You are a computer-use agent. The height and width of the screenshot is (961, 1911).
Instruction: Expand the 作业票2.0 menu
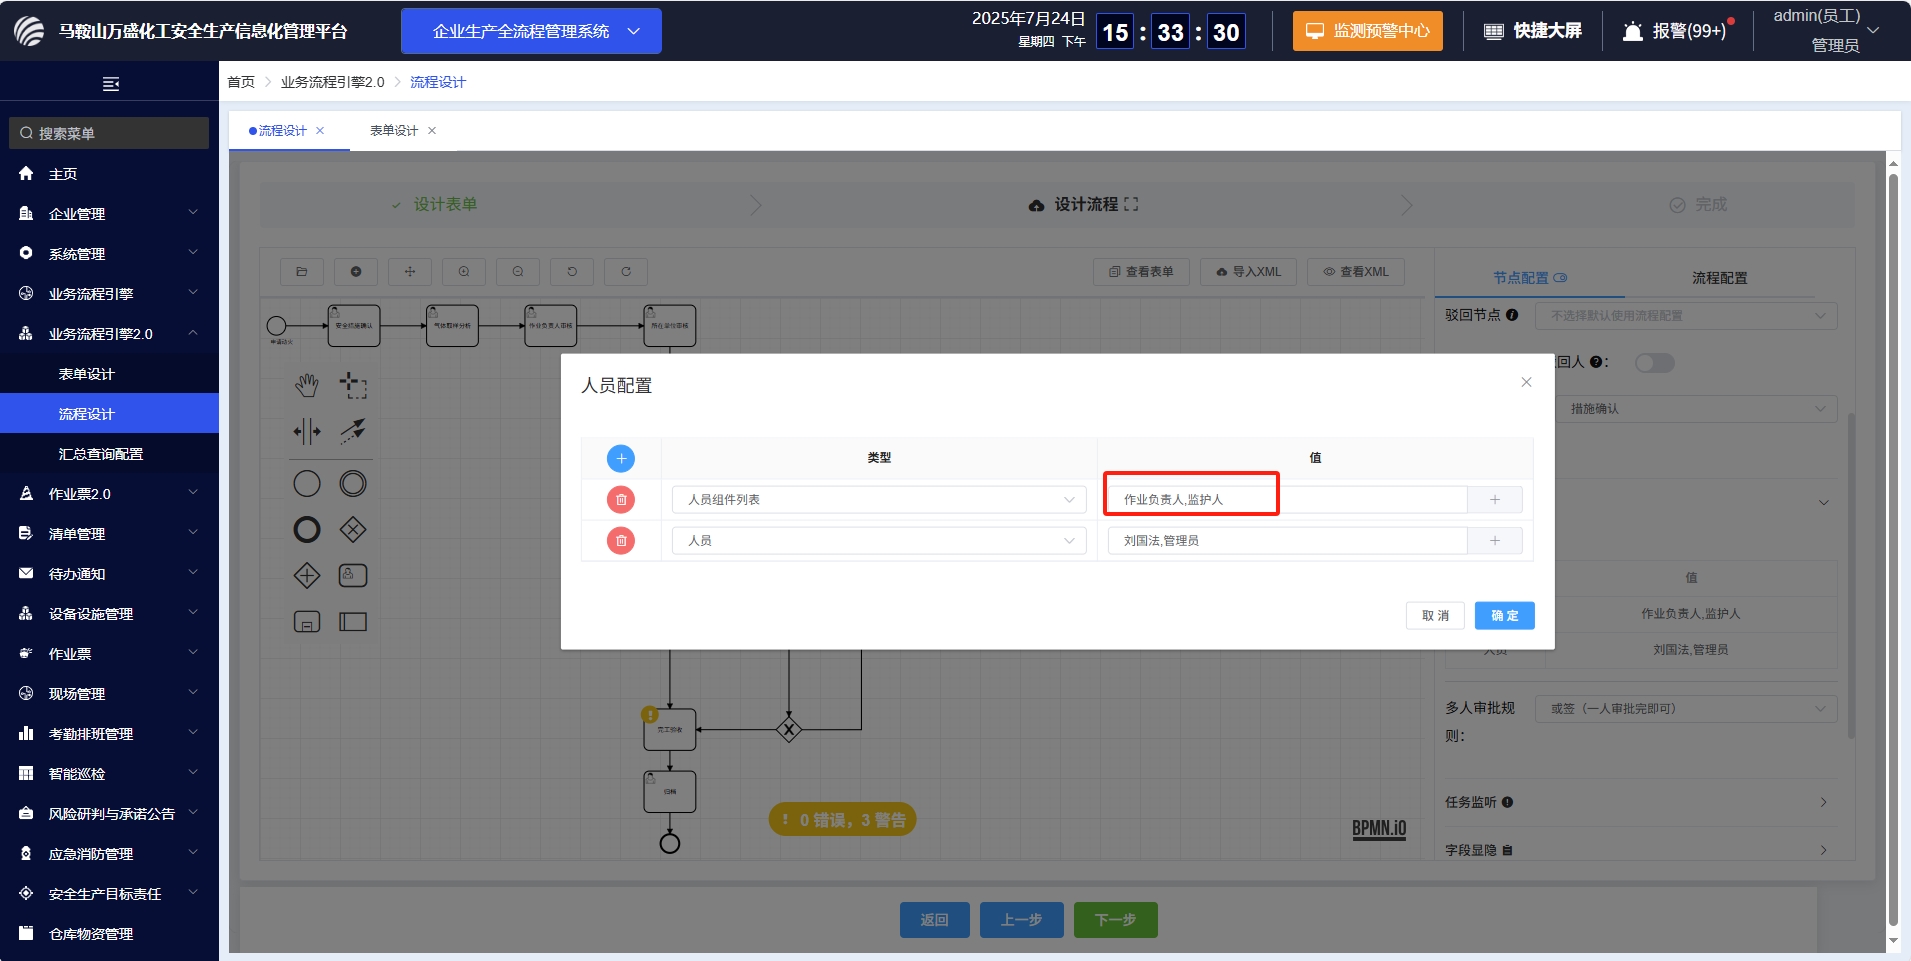[109, 494]
